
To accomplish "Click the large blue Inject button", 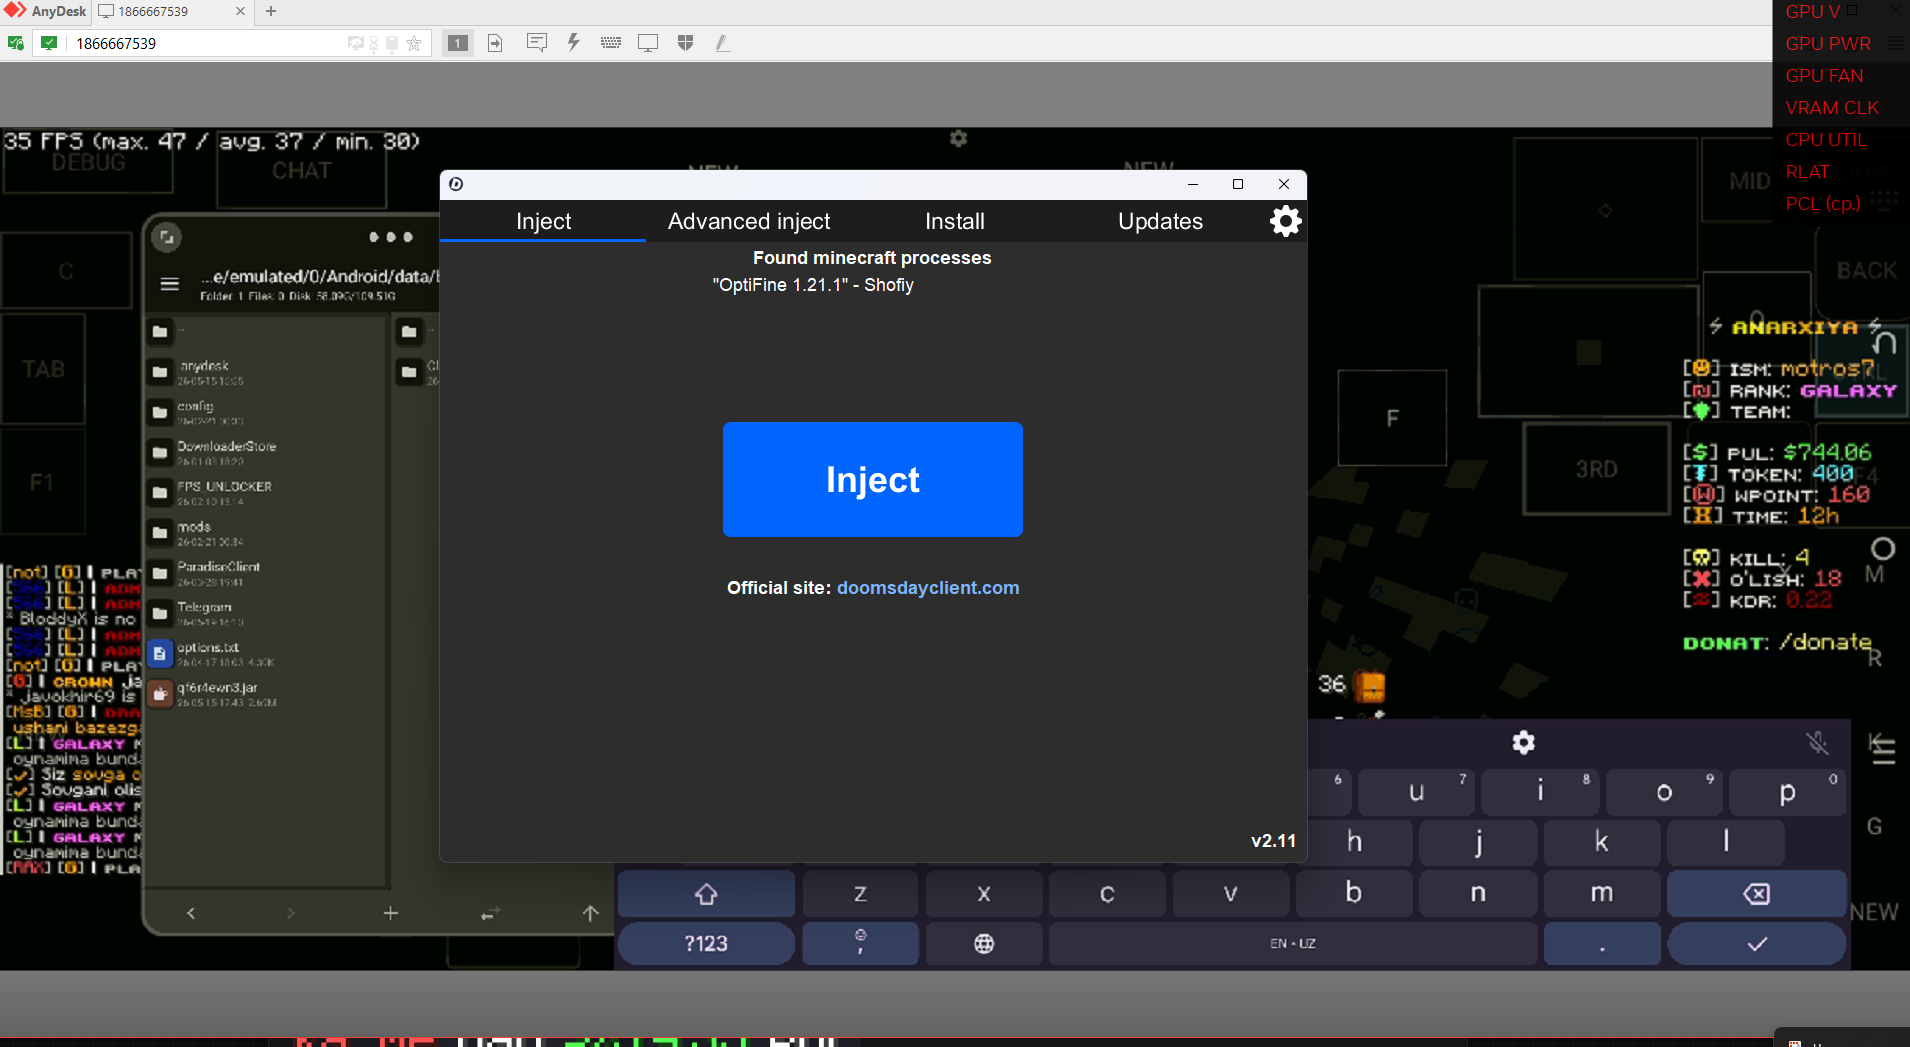I will (872, 479).
